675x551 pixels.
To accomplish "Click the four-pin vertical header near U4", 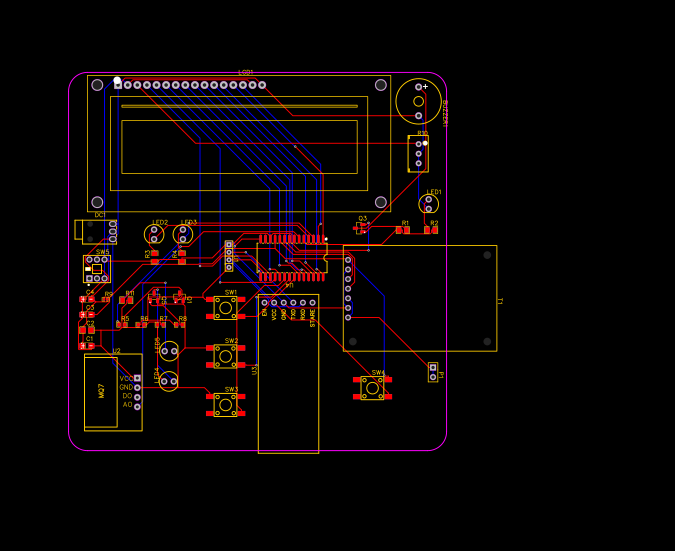I will tap(229, 256).
